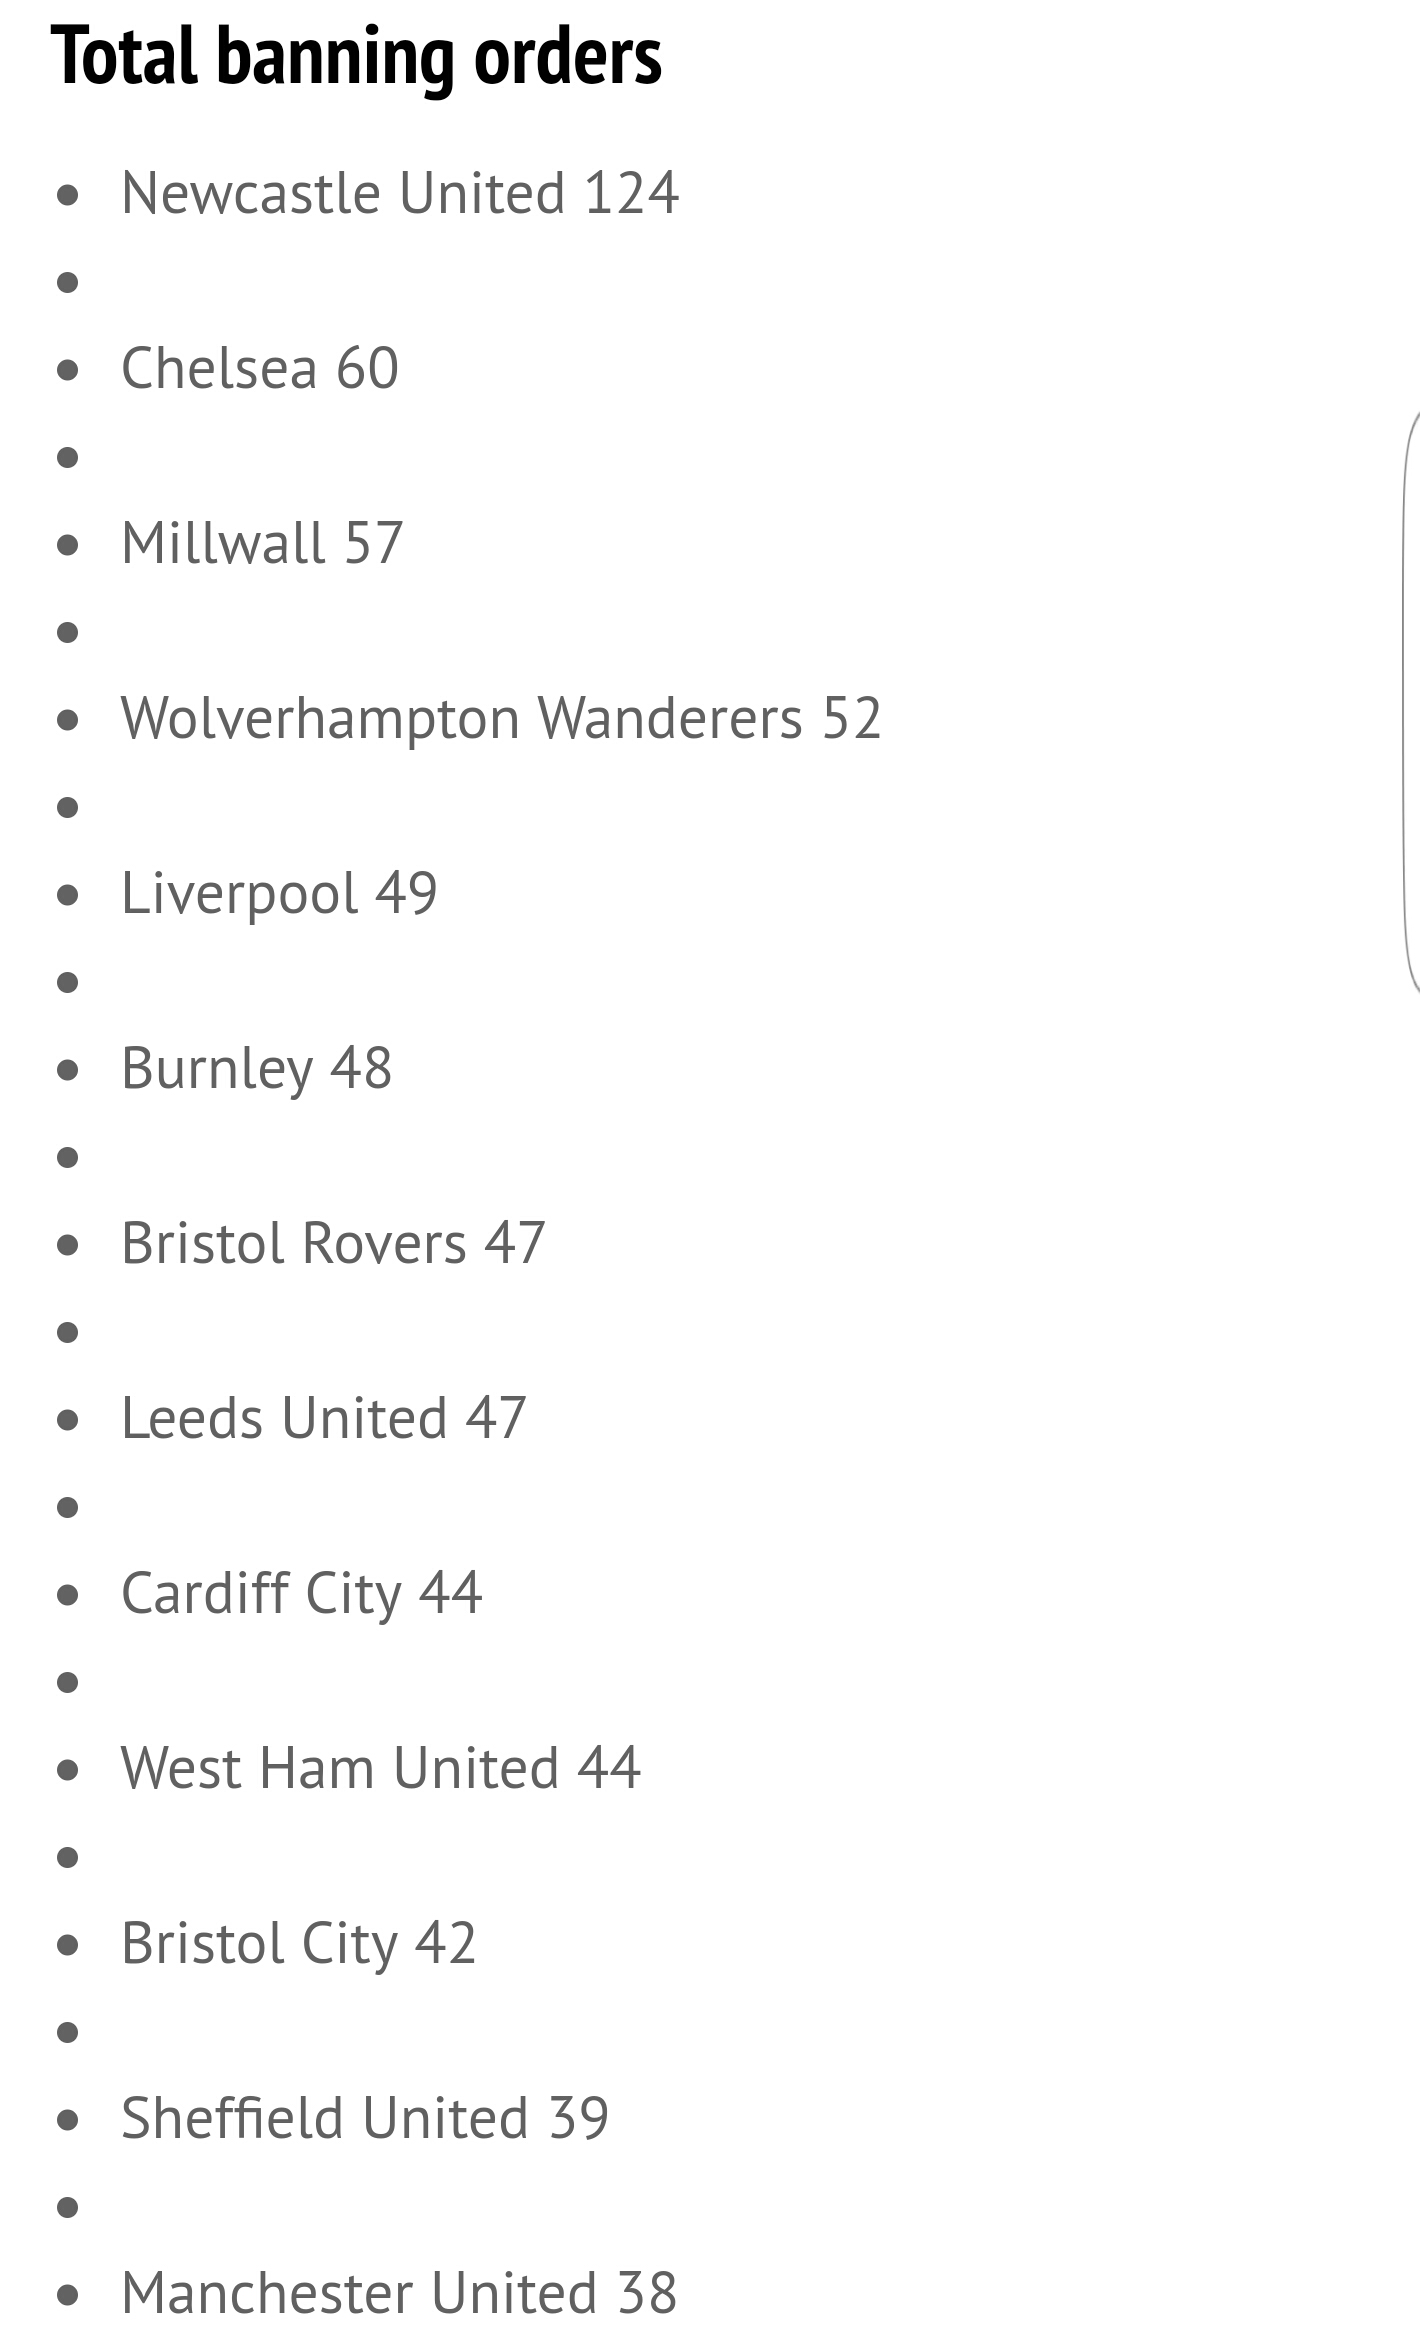The width and height of the screenshot is (1420, 2343).
Task: Click the Liverpool 49 list entry
Action: [279, 893]
